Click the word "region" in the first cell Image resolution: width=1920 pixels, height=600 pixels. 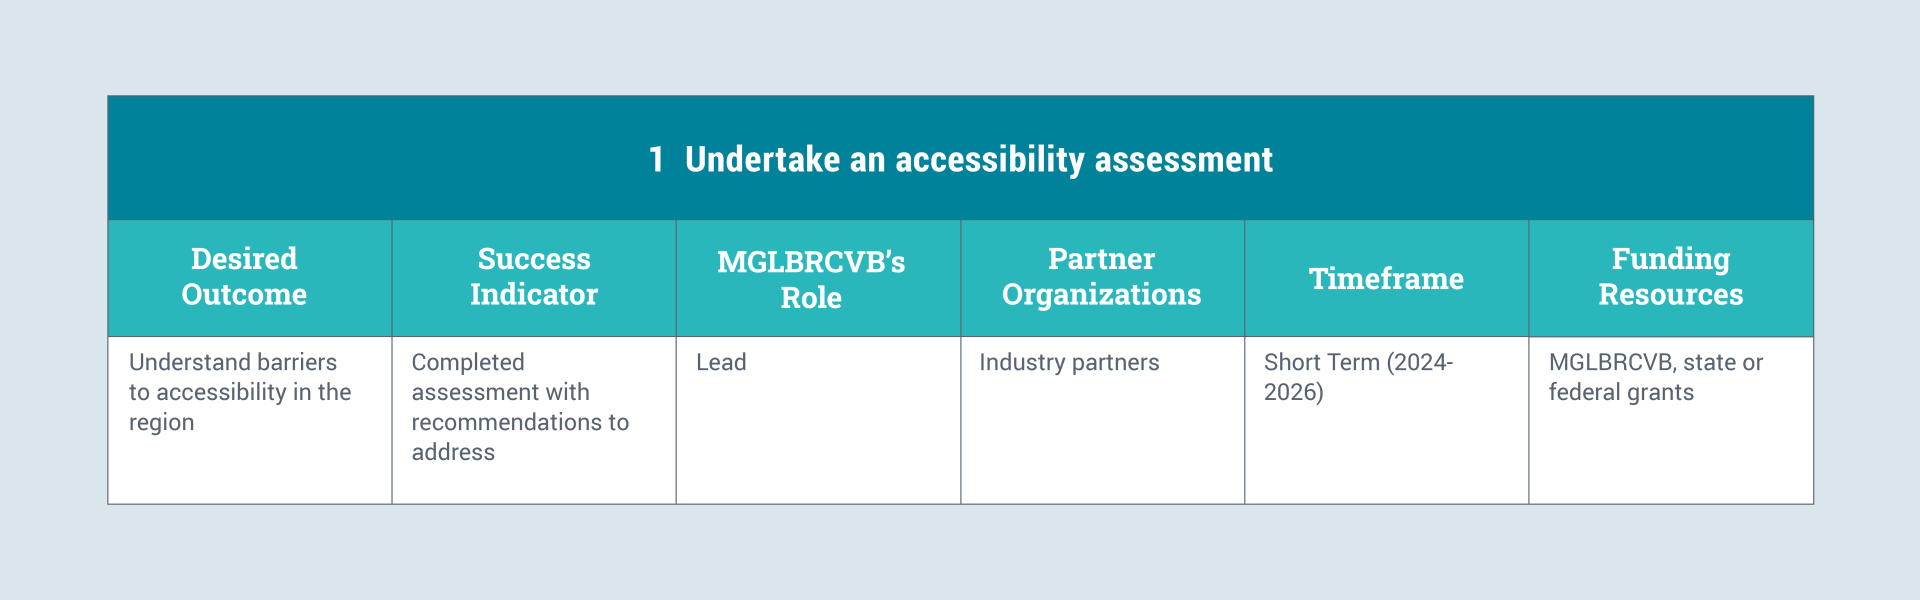[161, 423]
